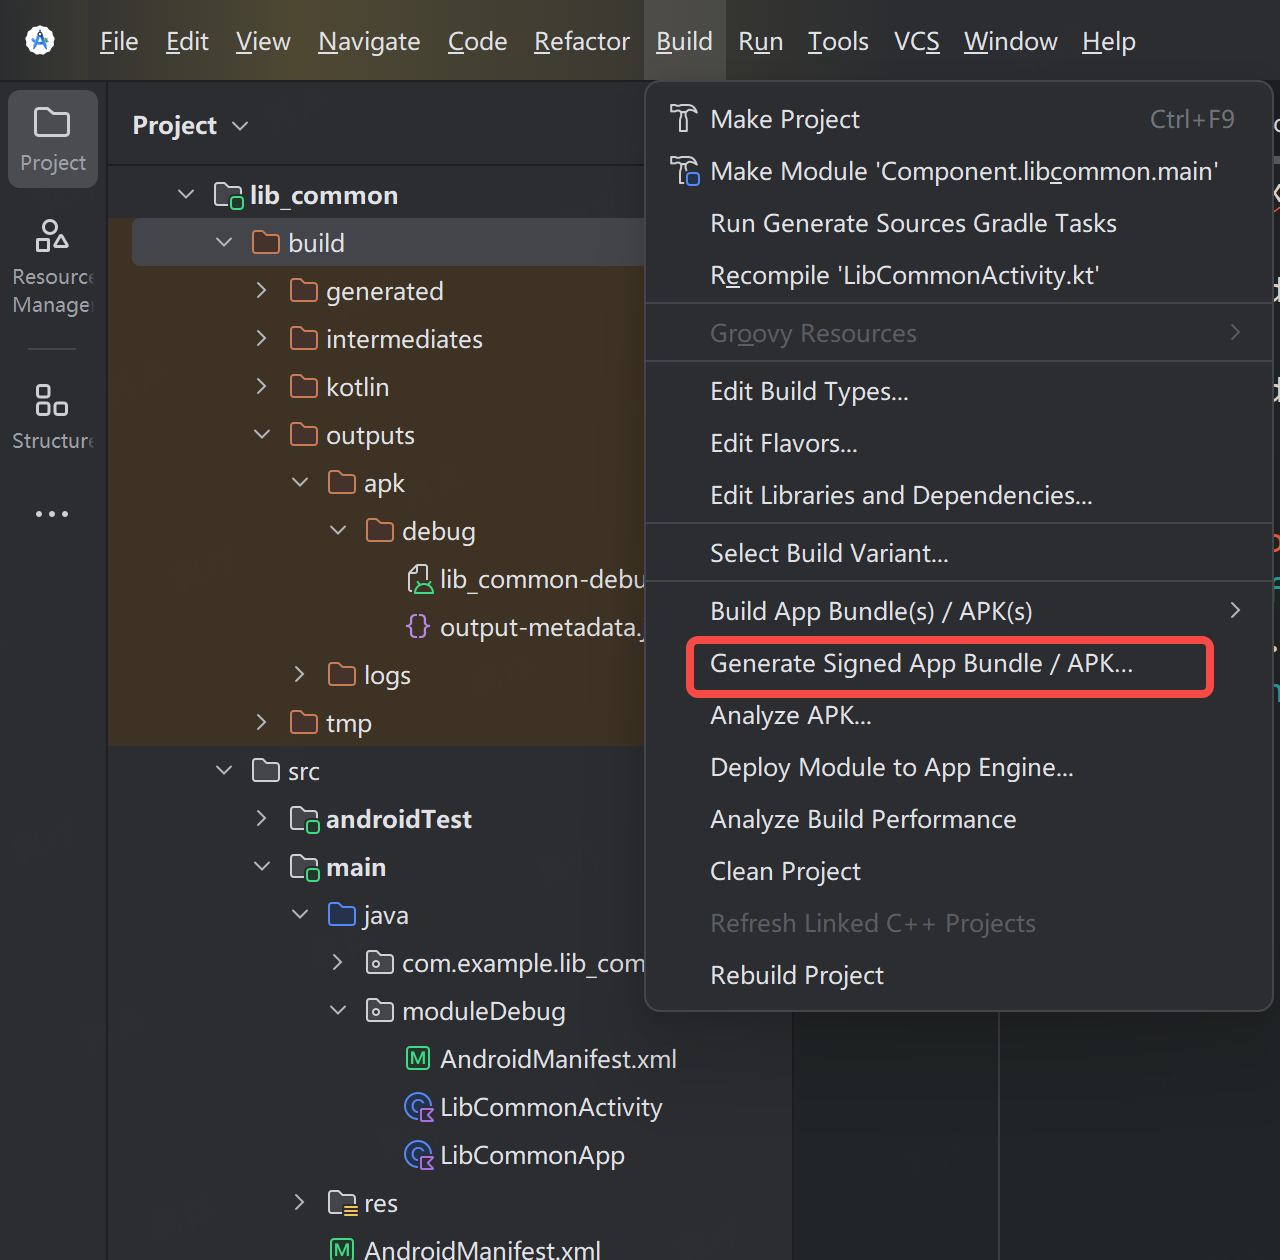
Task: Show more tool windows ellipsis icon
Action: coord(52,514)
